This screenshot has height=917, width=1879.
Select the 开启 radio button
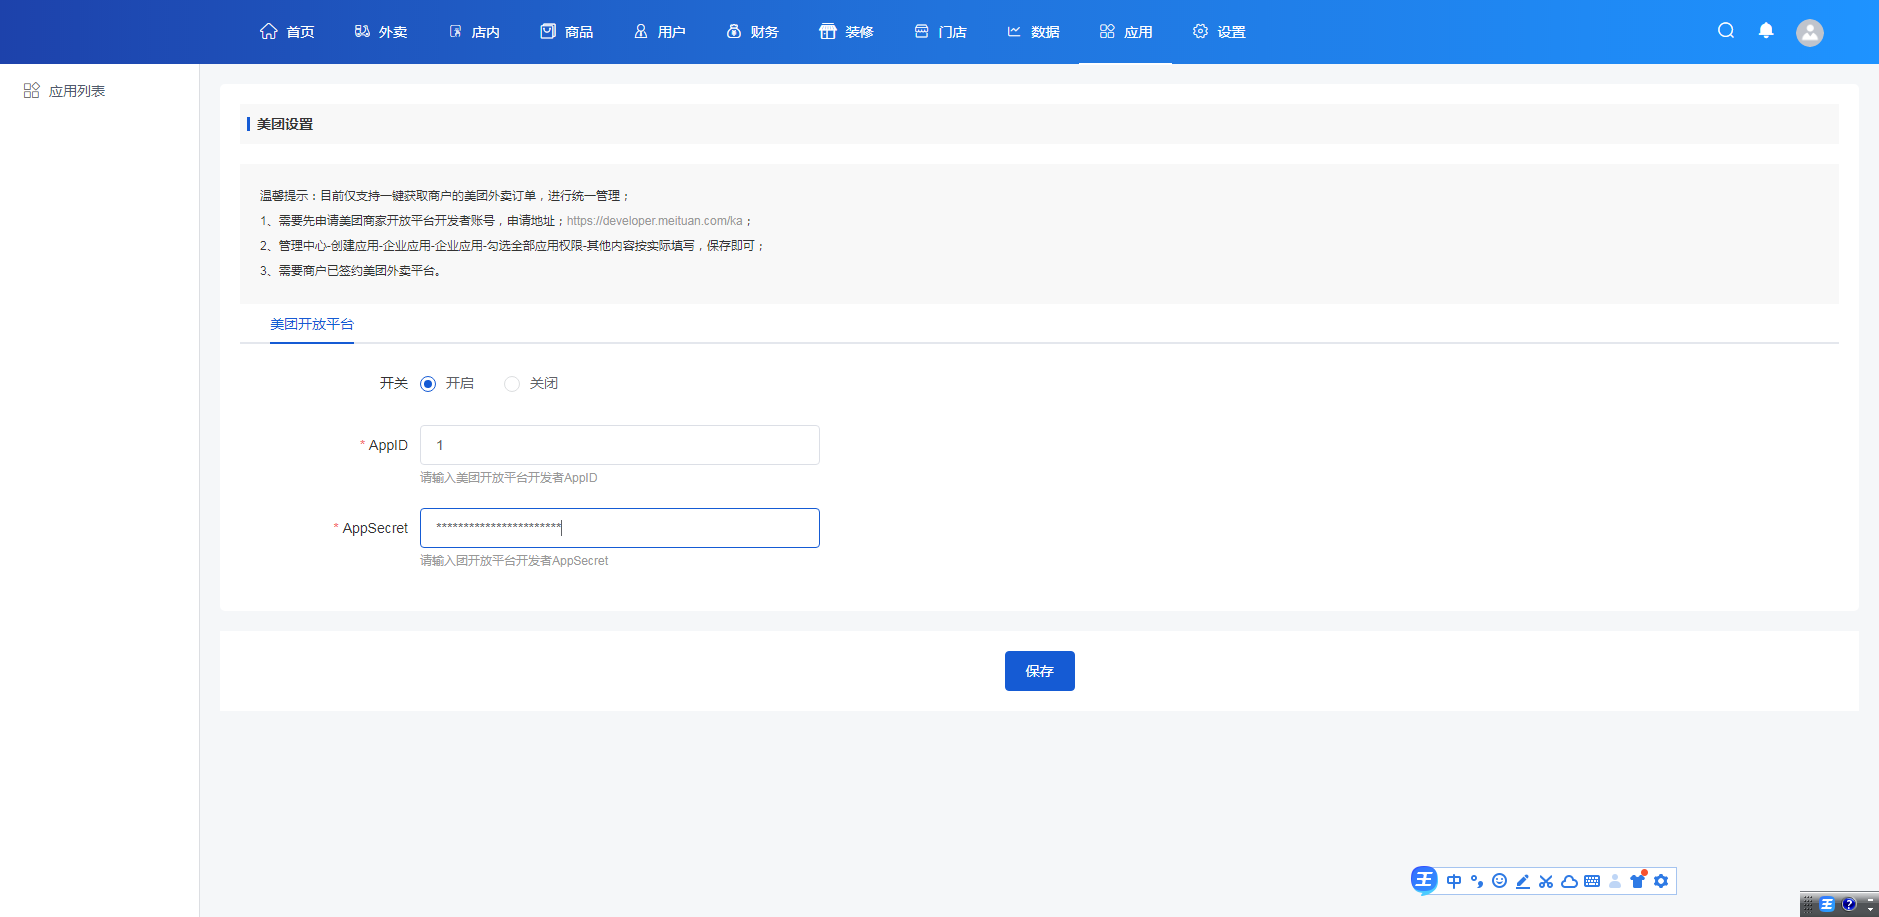coord(428,384)
